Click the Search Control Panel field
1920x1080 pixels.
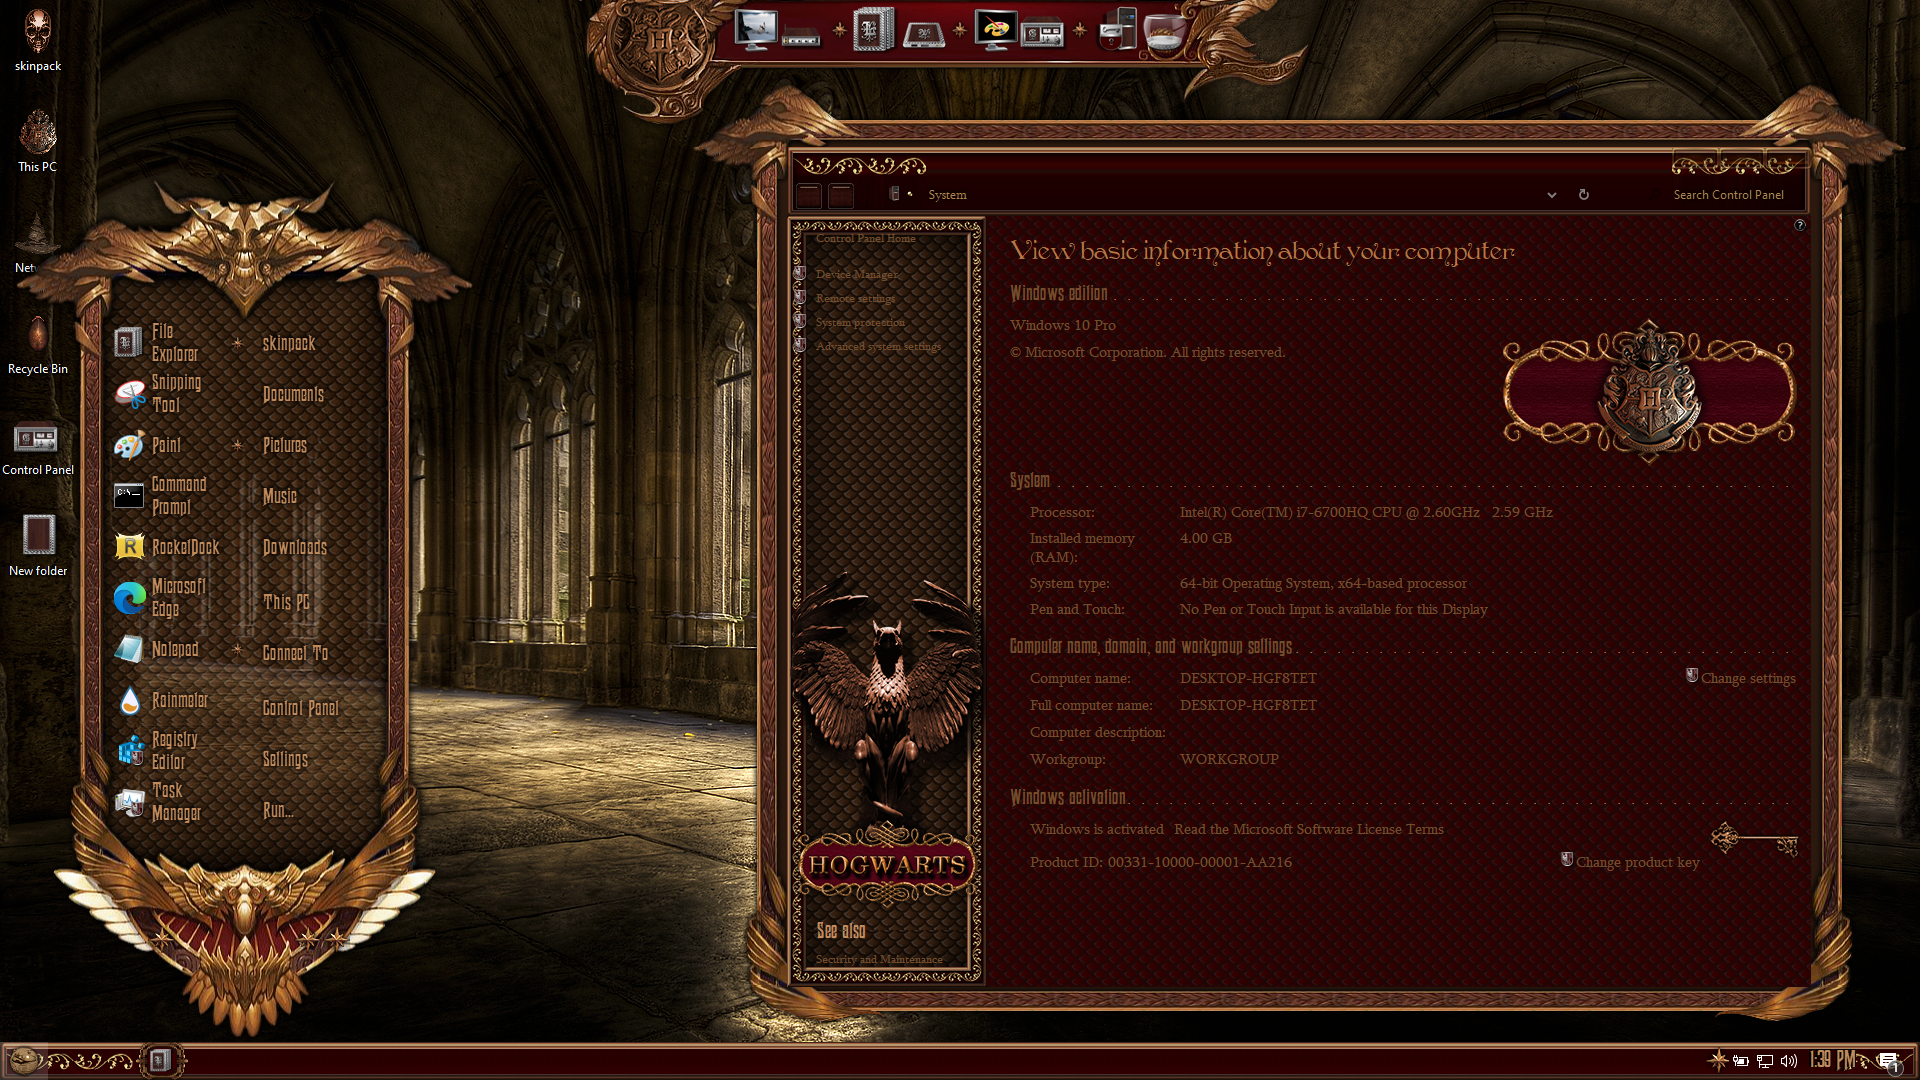1728,195
